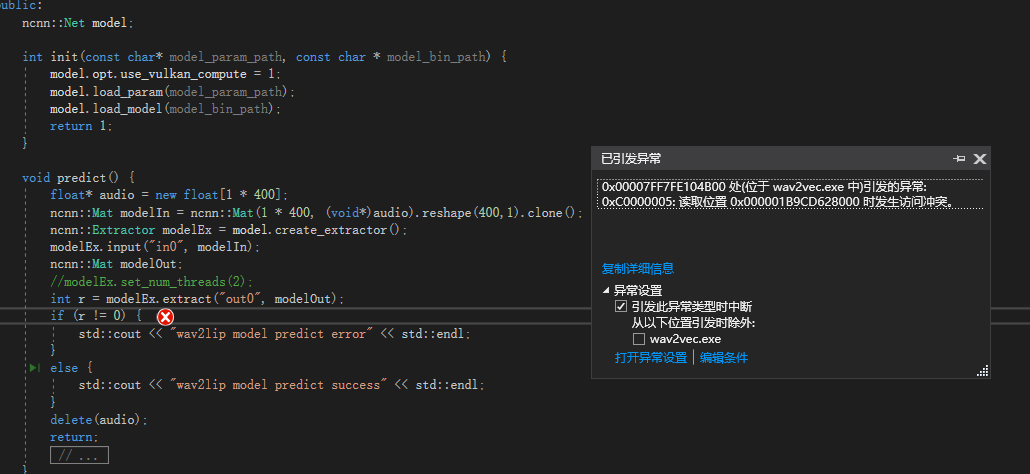Image resolution: width=1030 pixels, height=474 pixels.
Task: Click the 'void predict() {' line
Action: 78,178
